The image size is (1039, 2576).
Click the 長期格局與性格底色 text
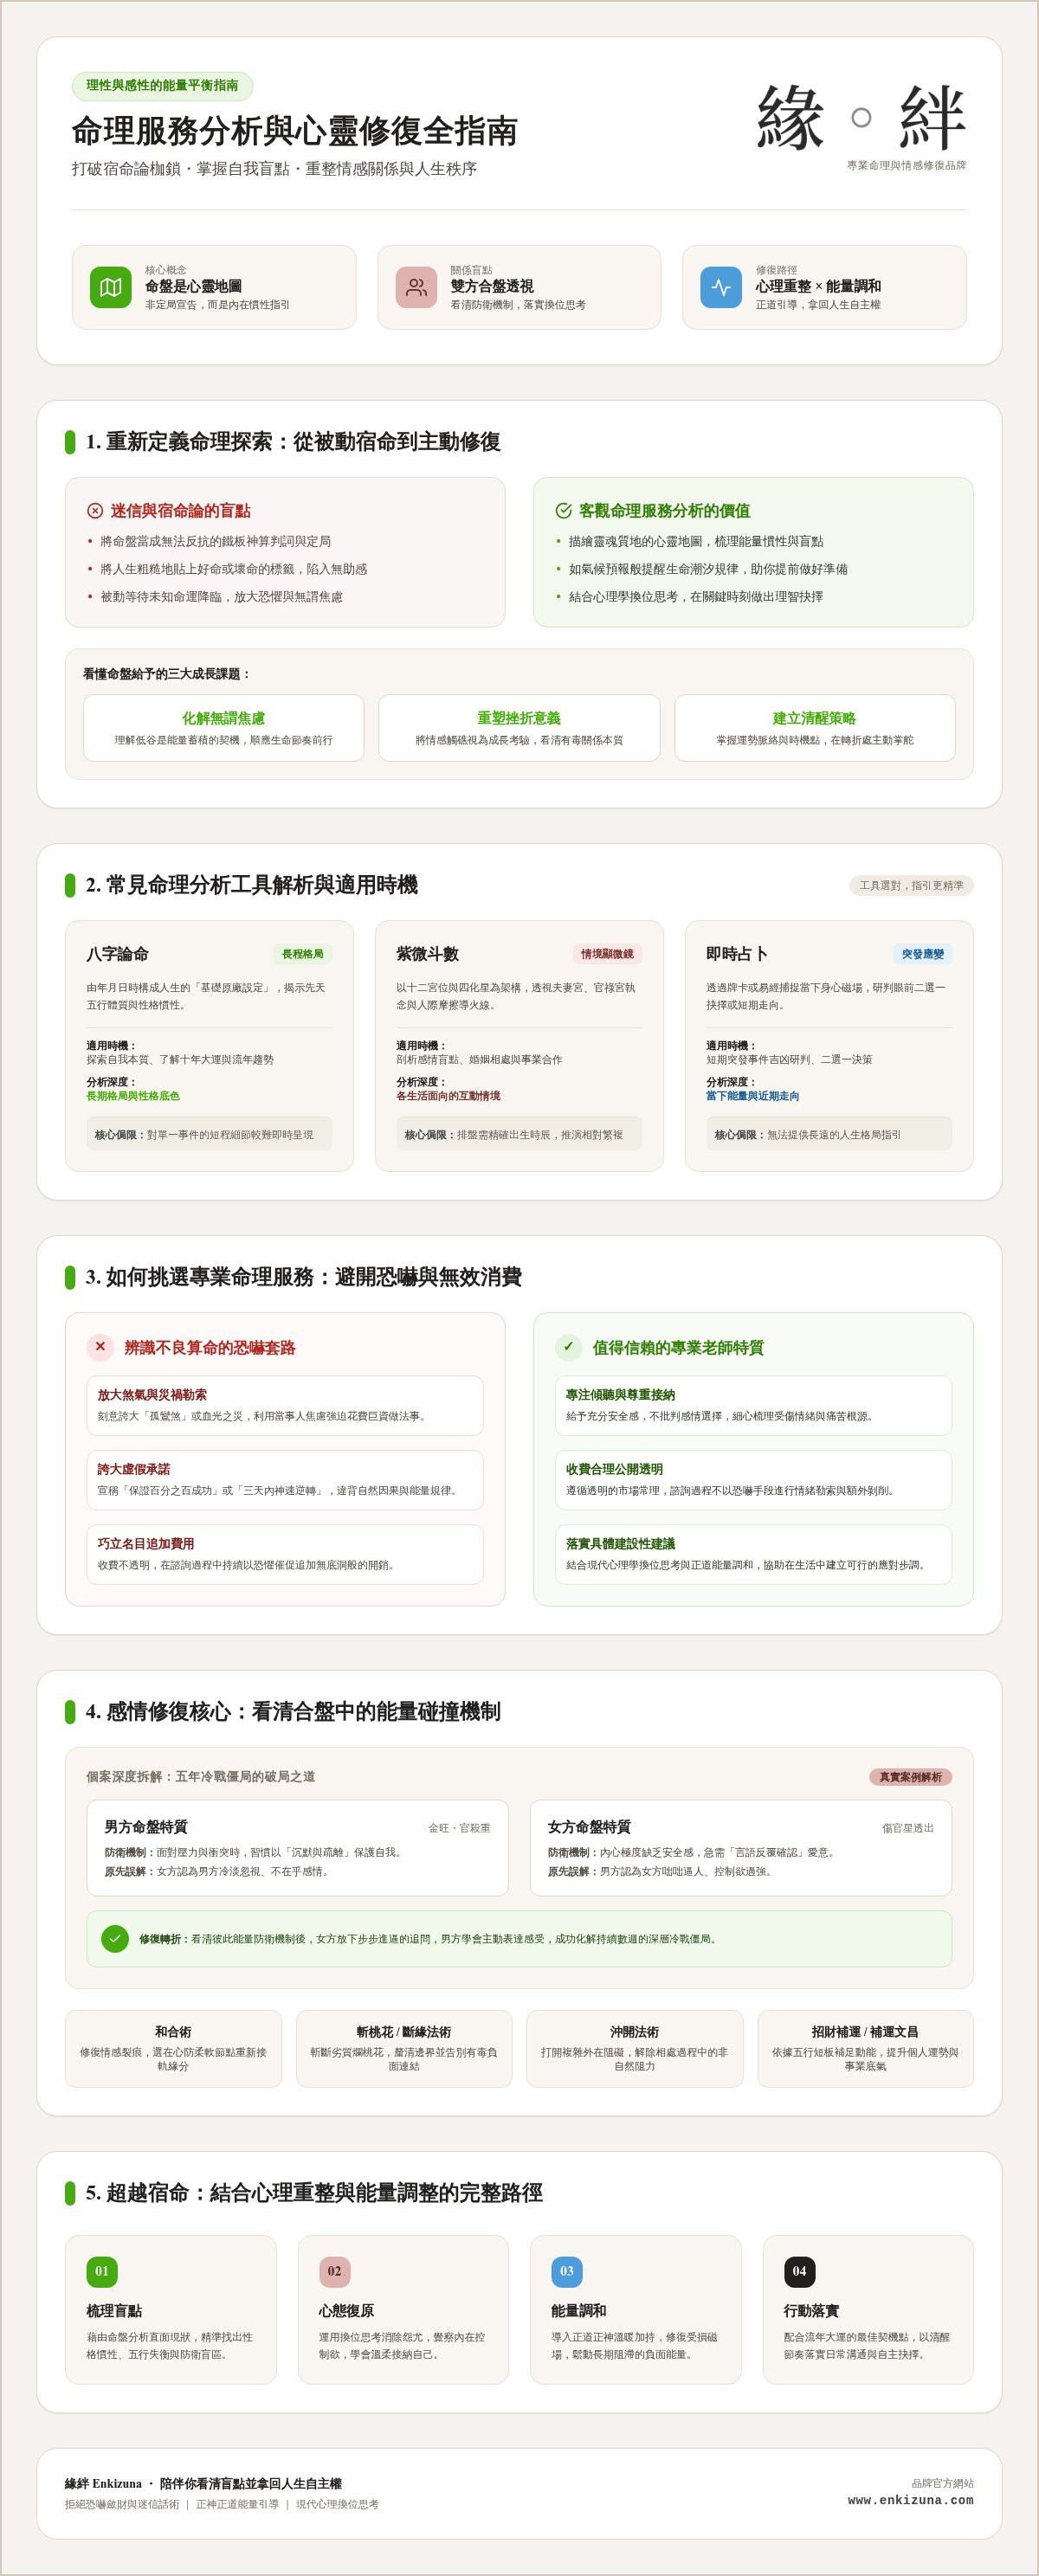[133, 1096]
